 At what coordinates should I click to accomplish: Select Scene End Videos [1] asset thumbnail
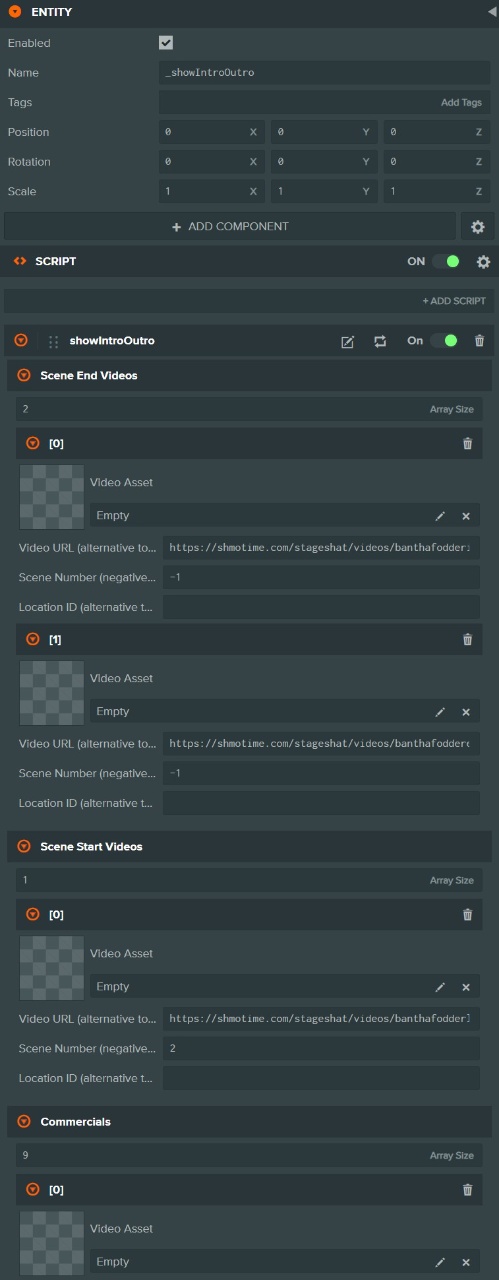pyautogui.click(x=52, y=693)
